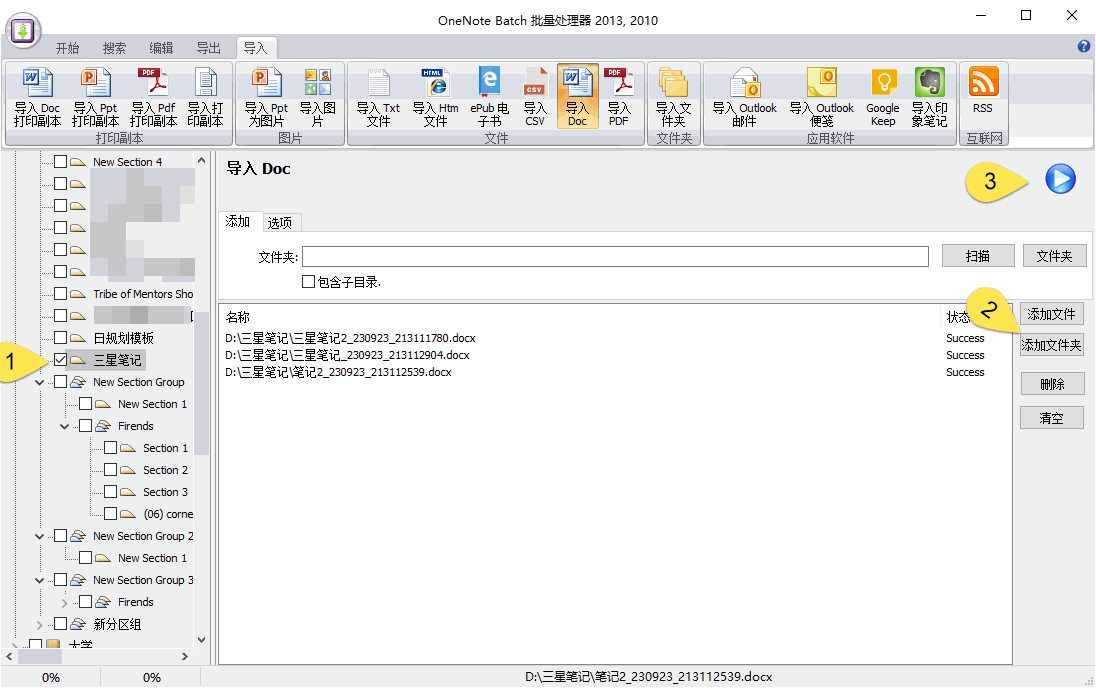Collapse the New Section Group 2 node
The image size is (1096, 688).
coord(40,536)
